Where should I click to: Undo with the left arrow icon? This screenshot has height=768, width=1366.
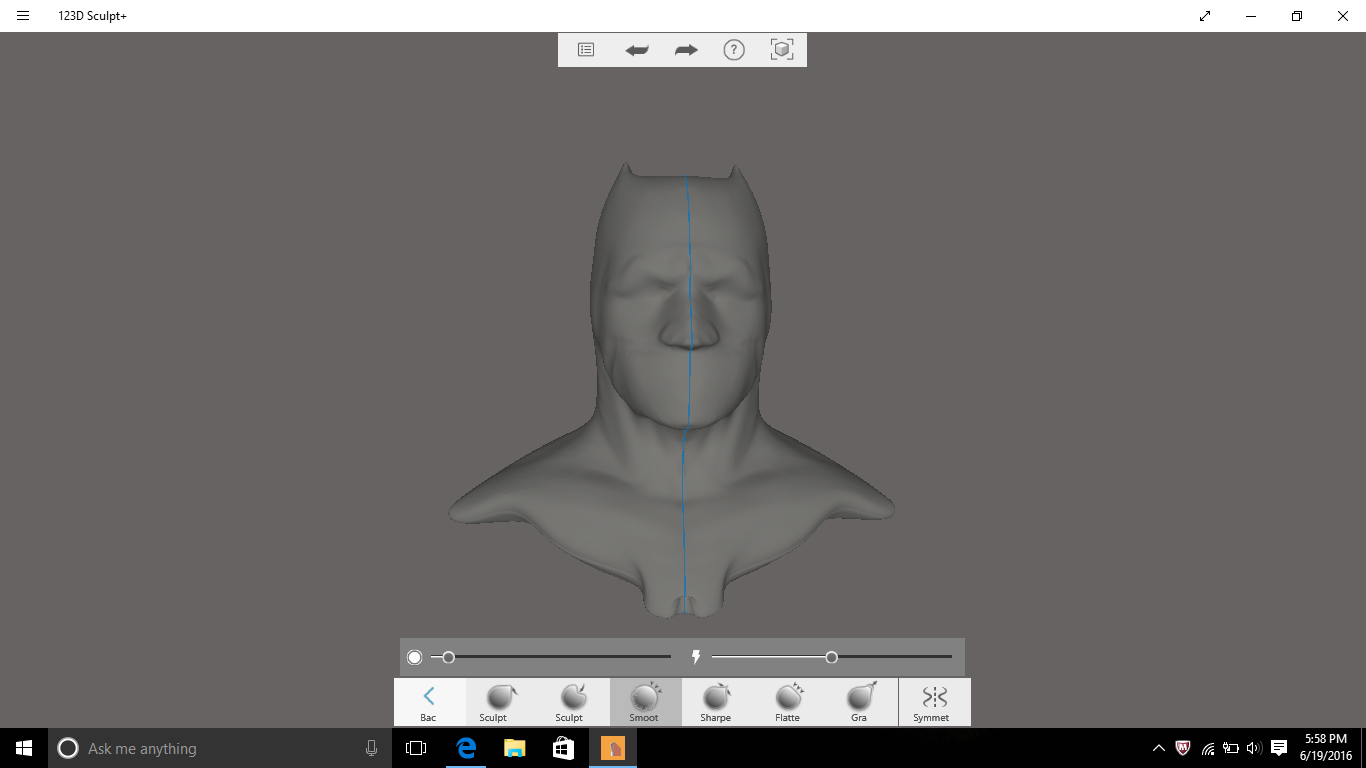[637, 50]
